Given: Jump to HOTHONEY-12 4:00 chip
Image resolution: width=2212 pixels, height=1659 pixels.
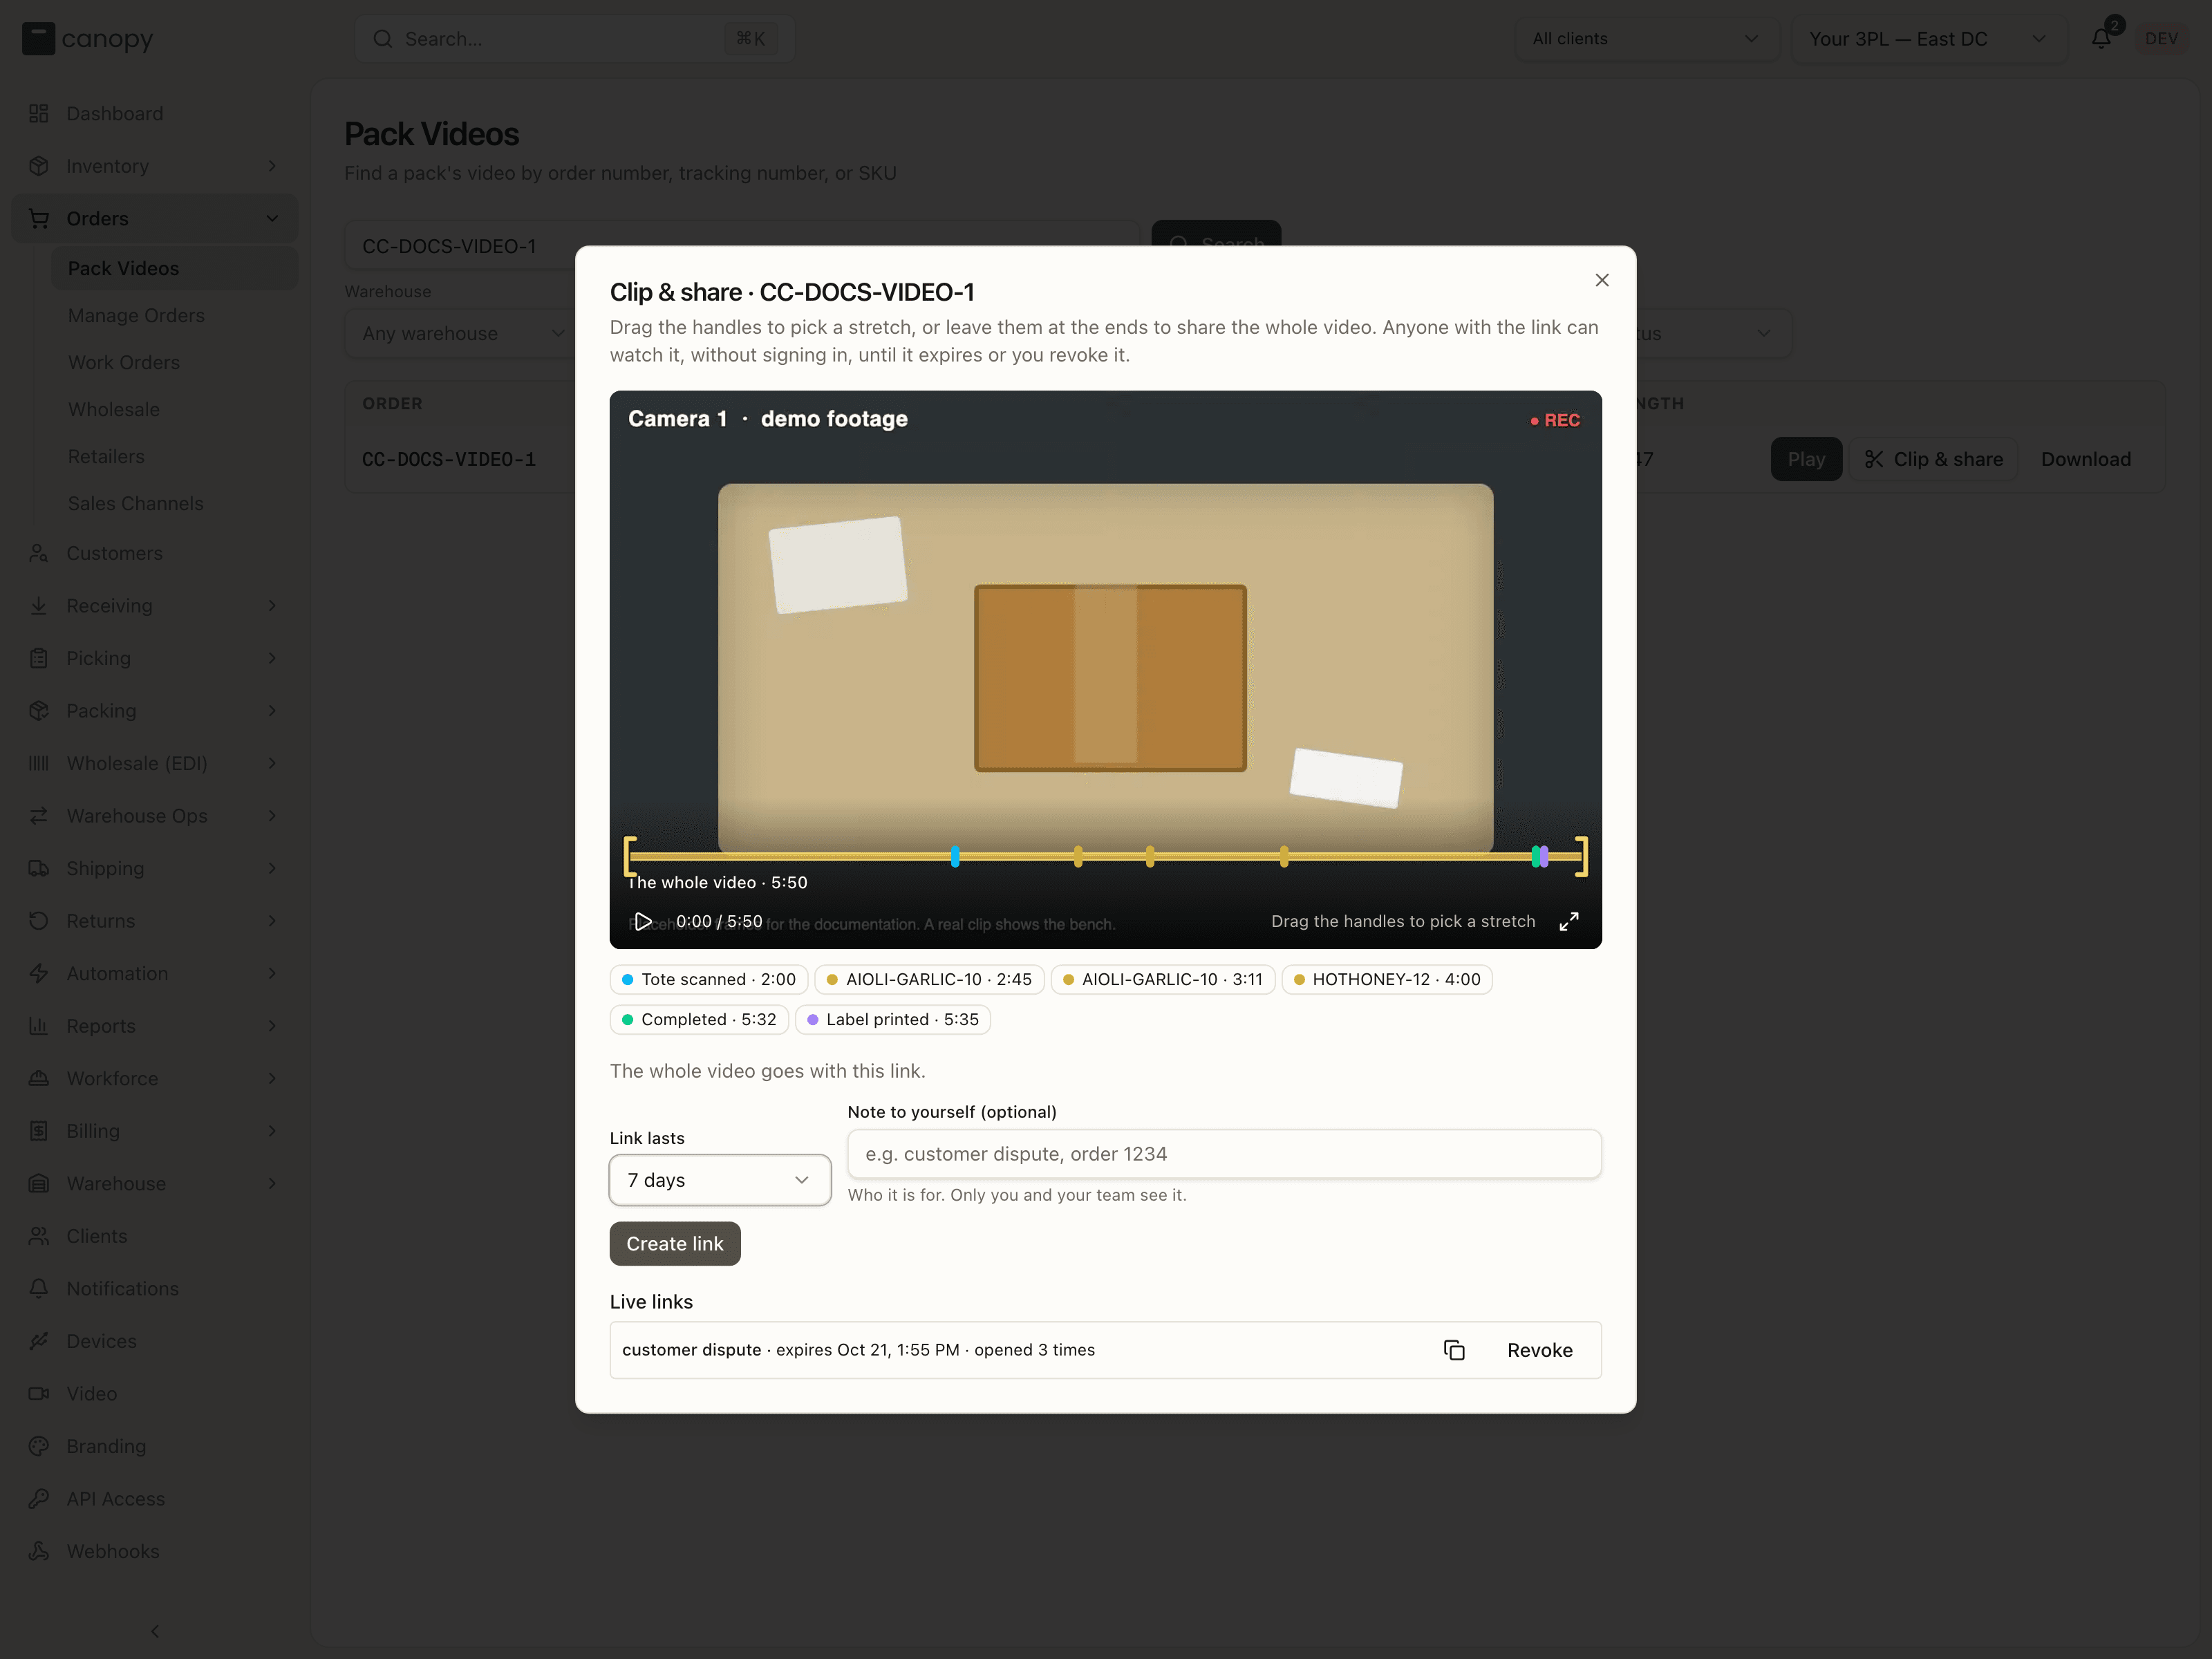Looking at the screenshot, I should coord(1386,979).
